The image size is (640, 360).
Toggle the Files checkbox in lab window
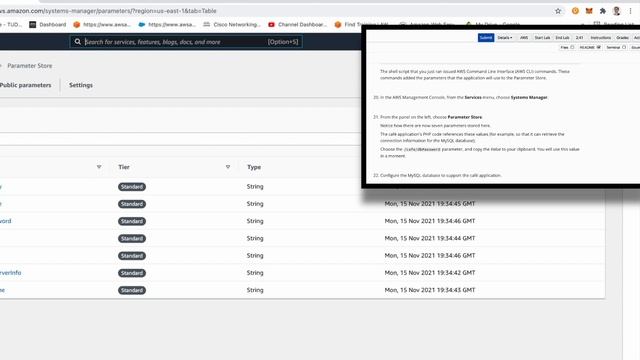point(572,47)
